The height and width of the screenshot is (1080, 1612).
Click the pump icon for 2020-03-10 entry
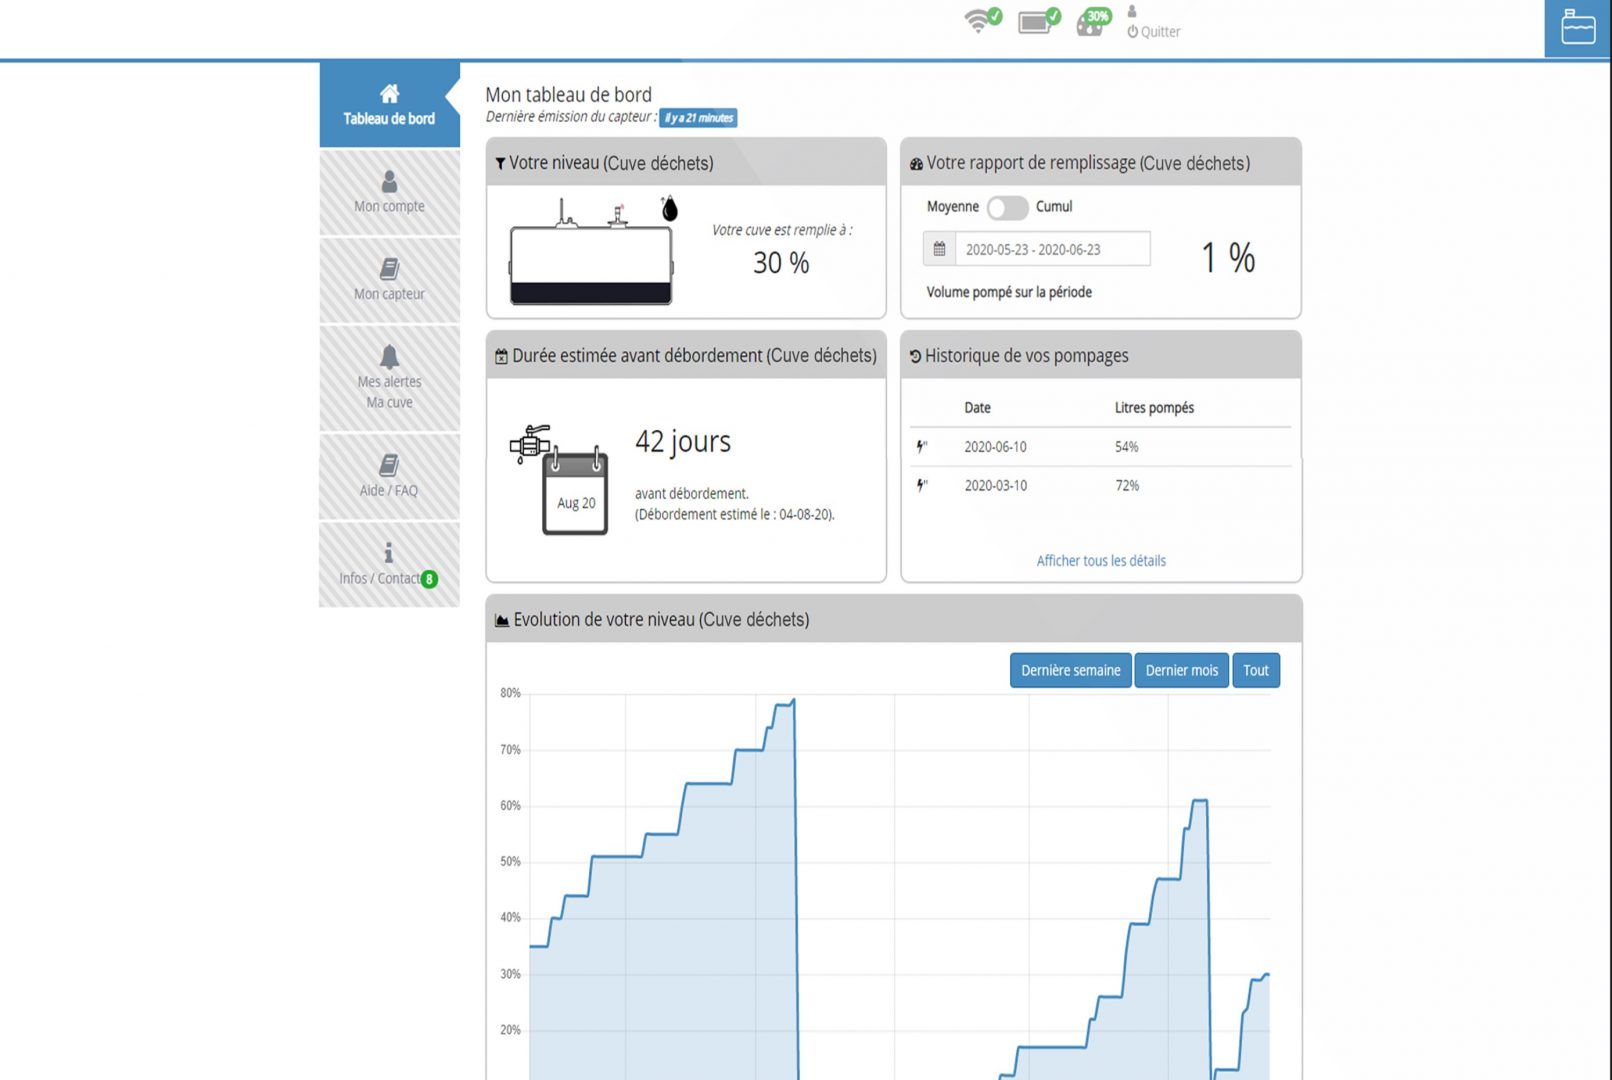pyautogui.click(x=922, y=486)
